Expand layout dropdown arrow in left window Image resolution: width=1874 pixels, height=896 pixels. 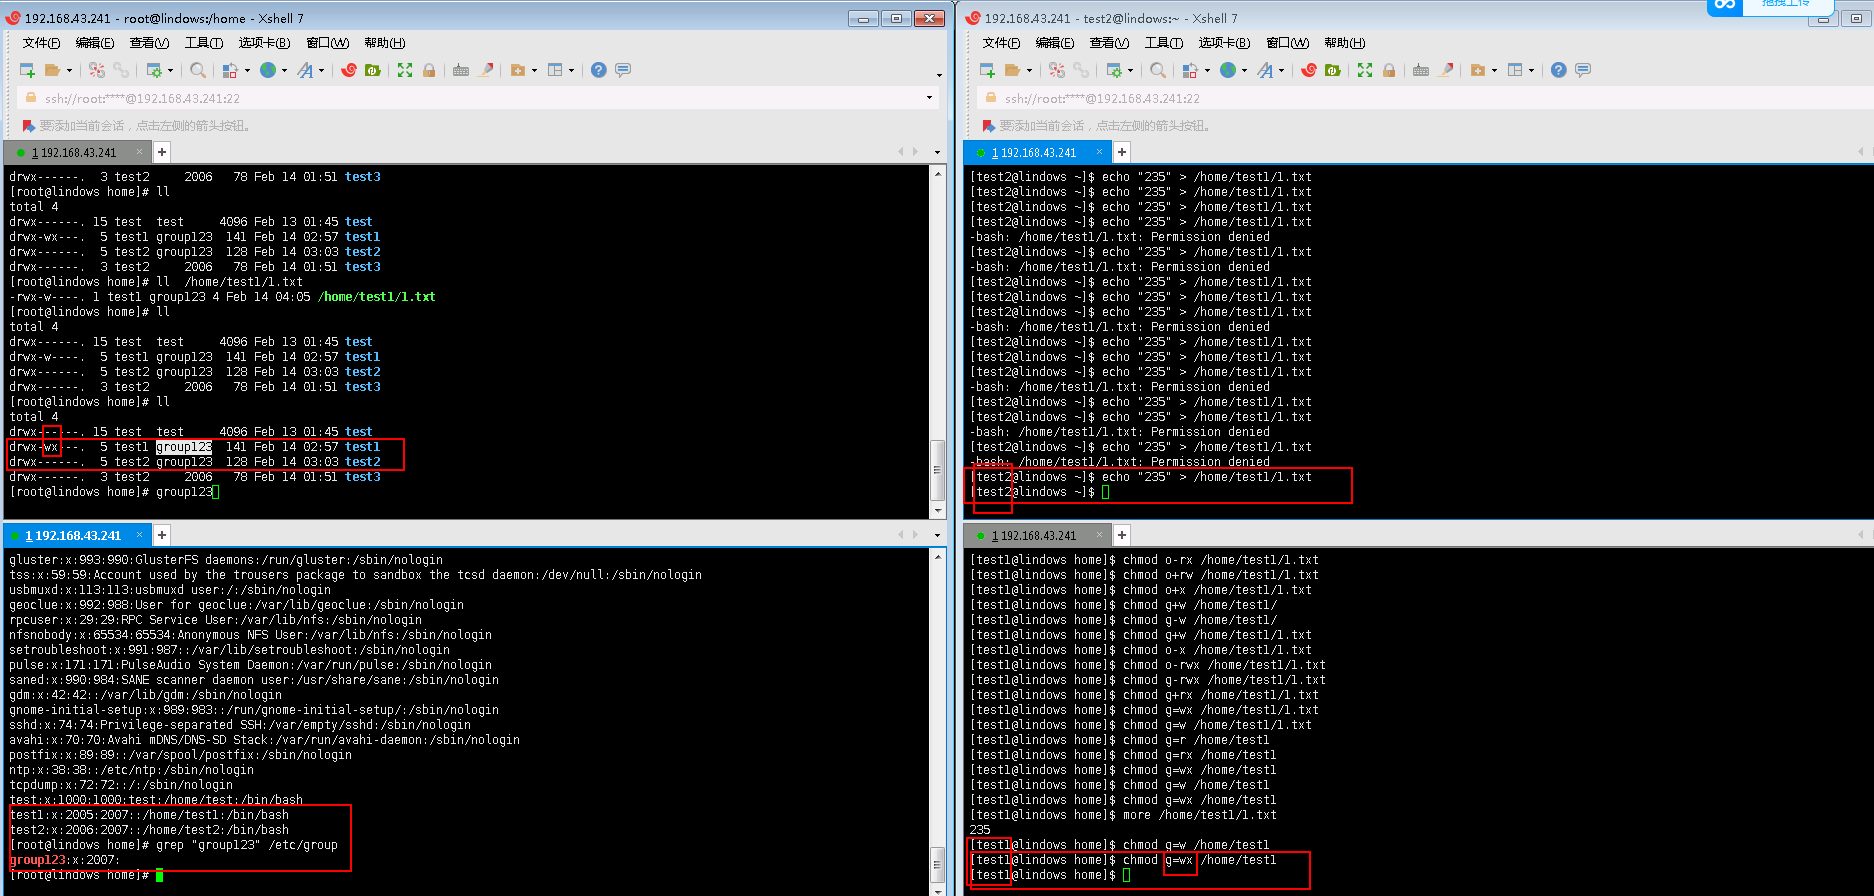(571, 71)
